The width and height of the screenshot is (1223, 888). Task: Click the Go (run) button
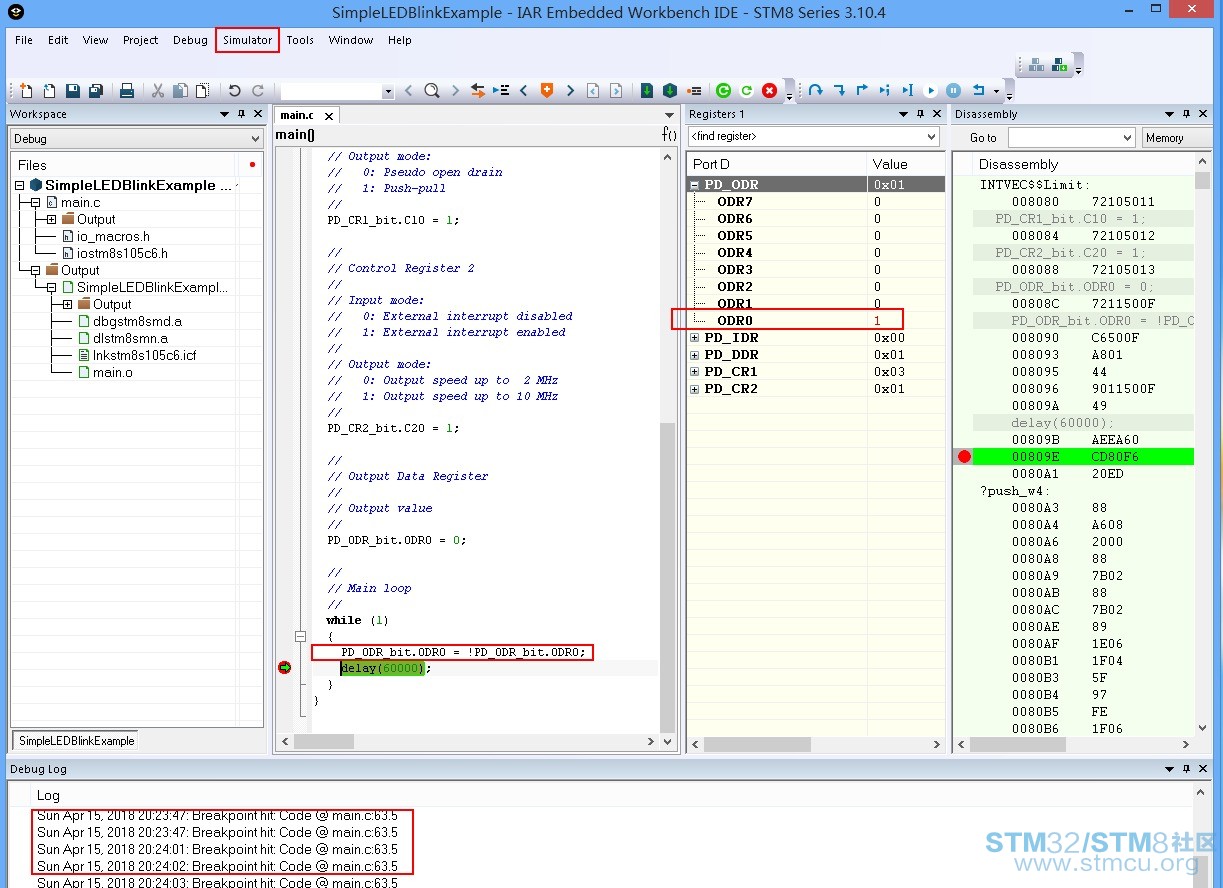pyautogui.click(x=931, y=91)
